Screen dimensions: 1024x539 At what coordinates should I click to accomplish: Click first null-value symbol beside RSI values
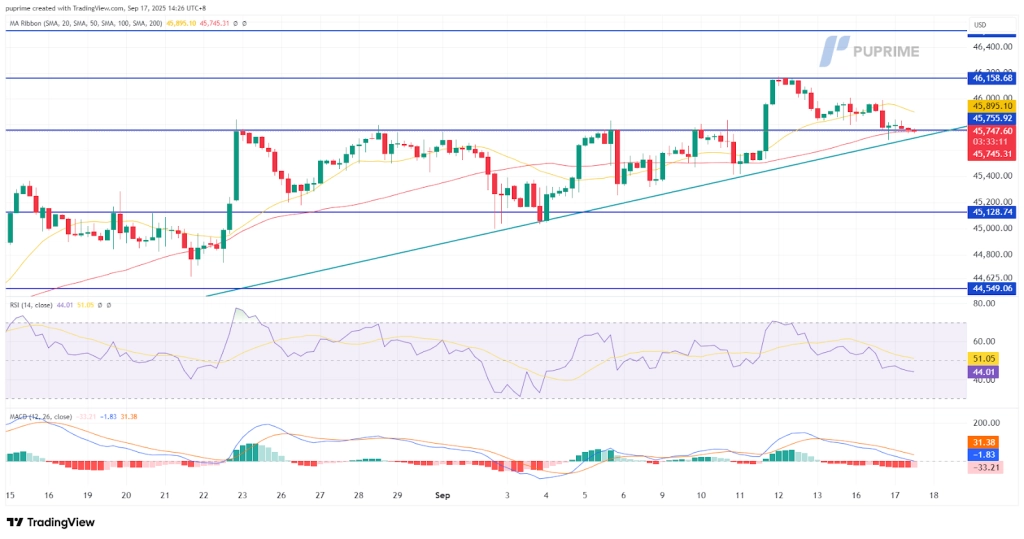point(100,305)
